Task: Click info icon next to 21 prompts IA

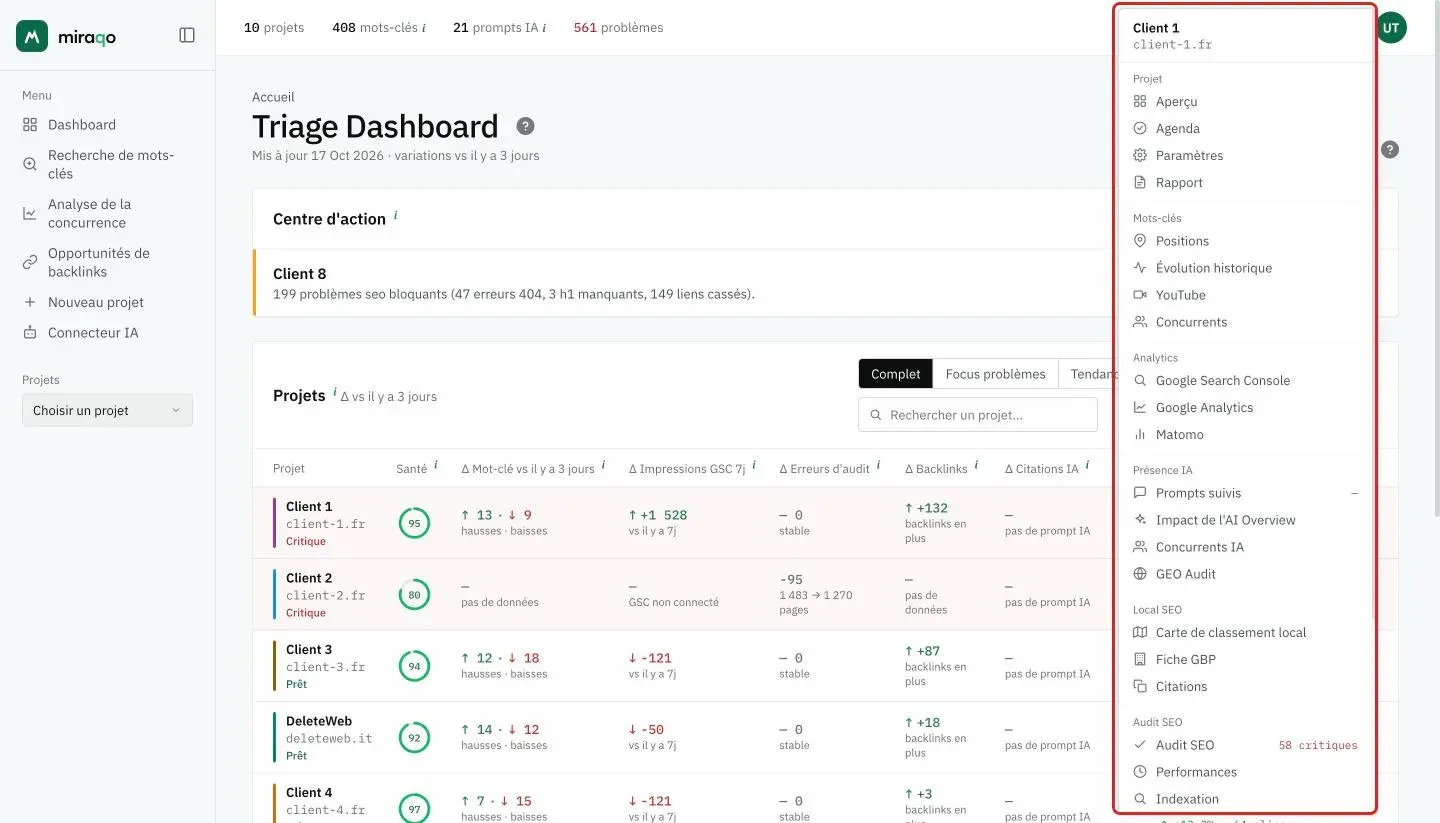Action: [x=543, y=28]
